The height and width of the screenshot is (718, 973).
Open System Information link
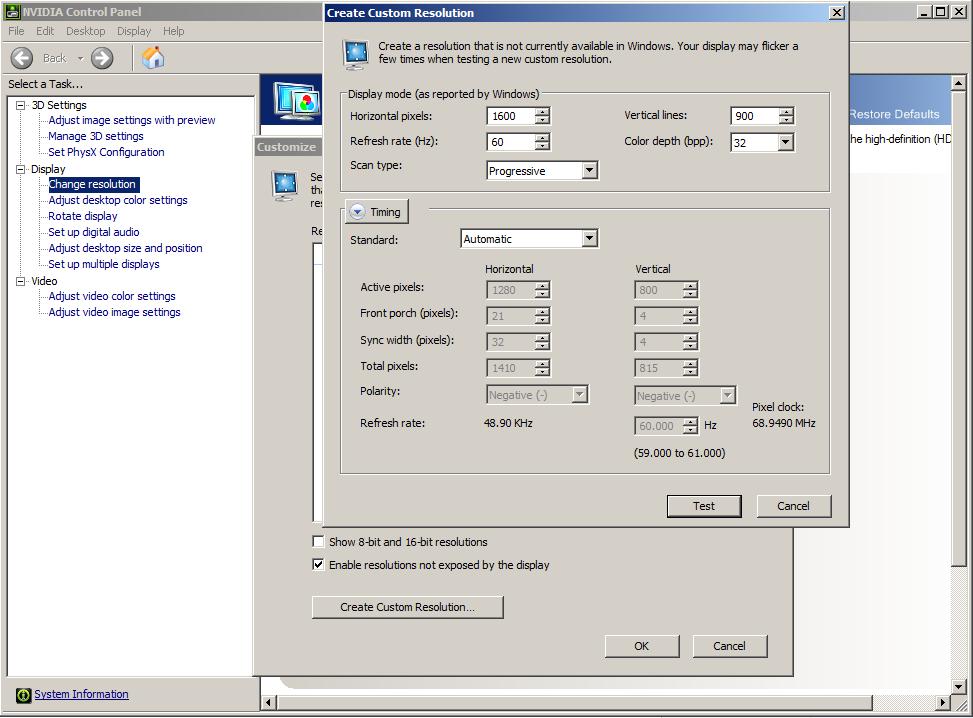pyautogui.click(x=81, y=694)
